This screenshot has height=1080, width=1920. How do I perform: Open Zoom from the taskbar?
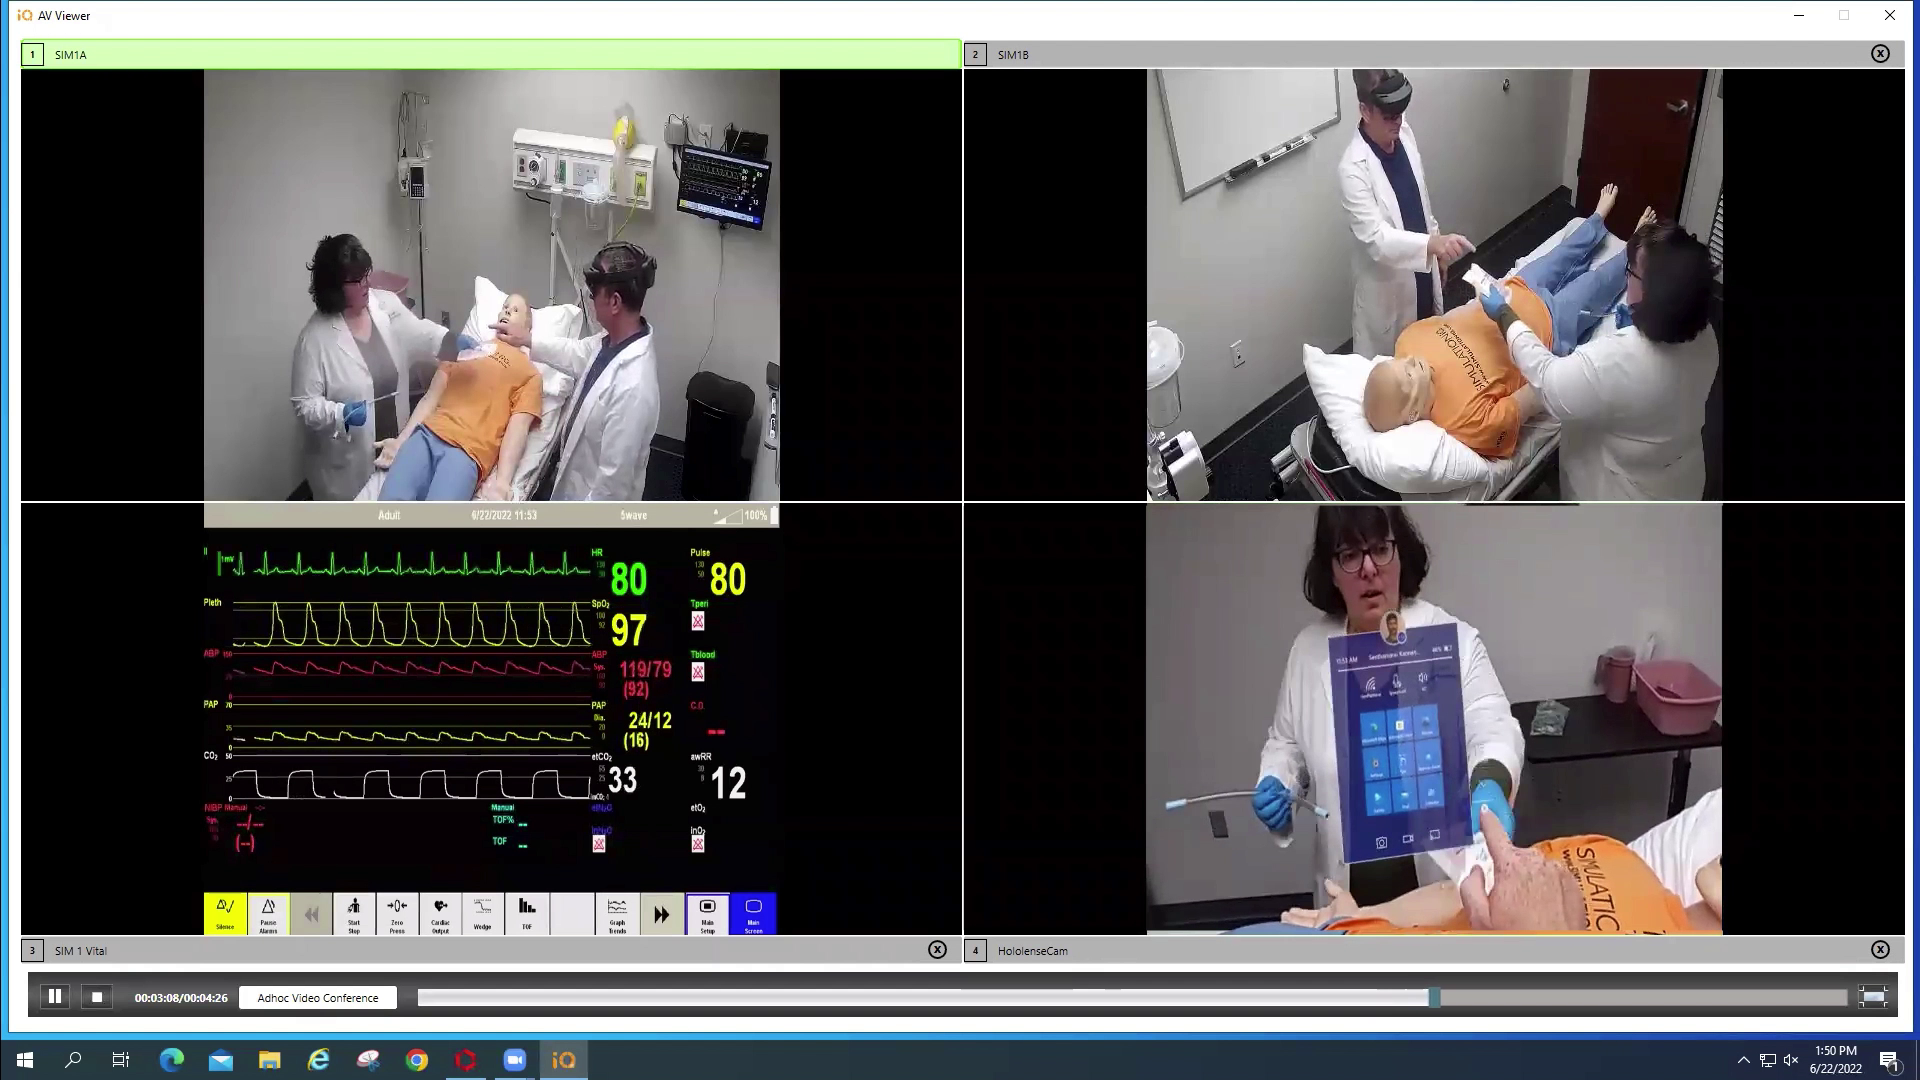point(515,1060)
